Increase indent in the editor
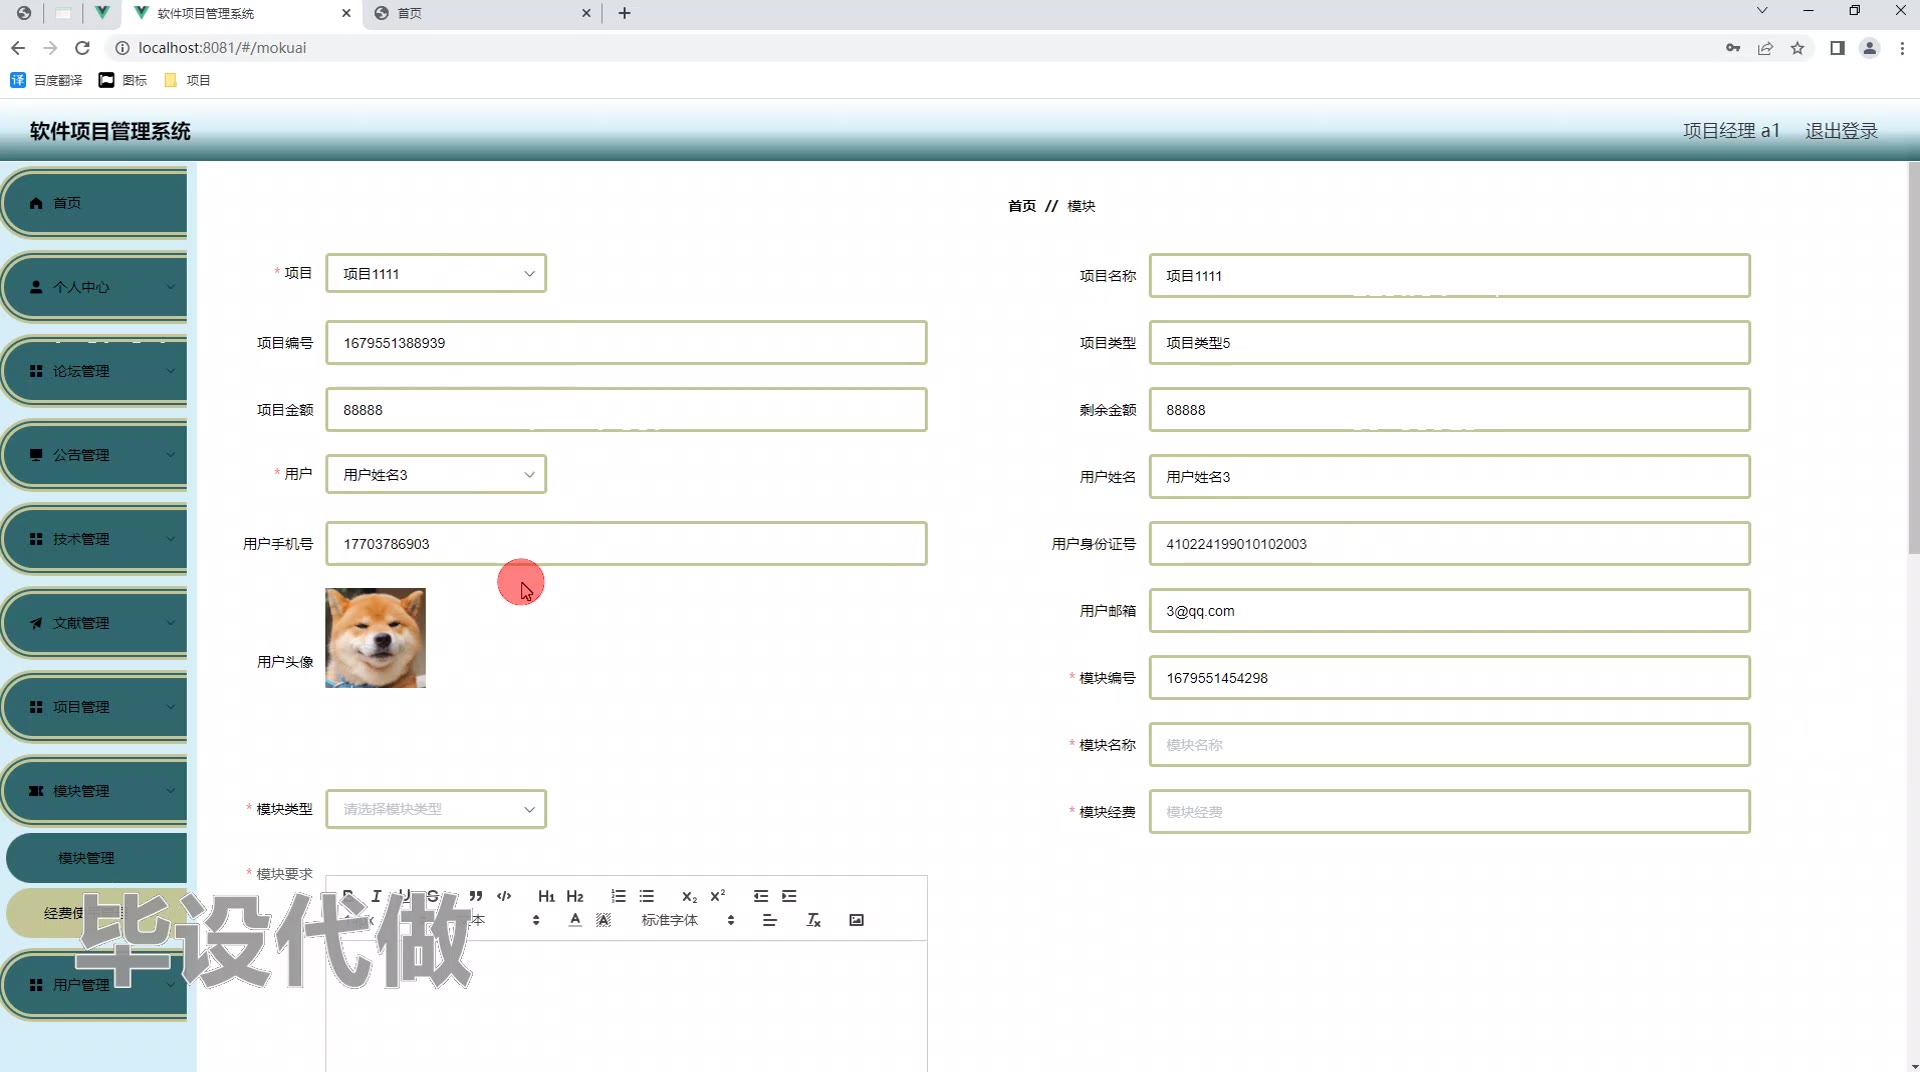The width and height of the screenshot is (1920, 1072). [x=789, y=896]
